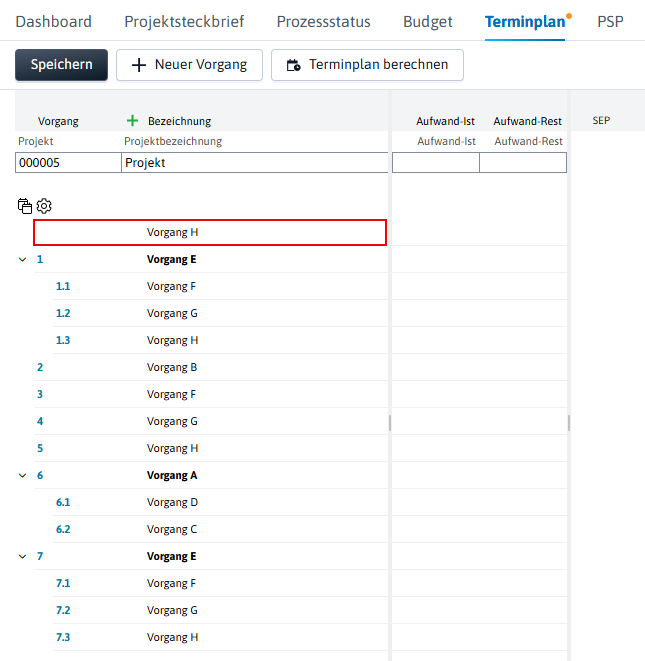Go to the Prozessstatus tab
The width and height of the screenshot is (645, 661).
tap(323, 21)
